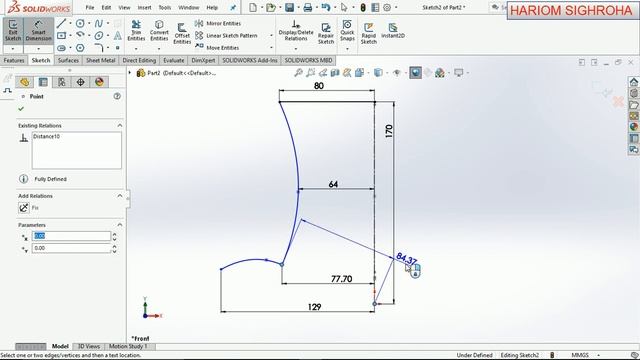Image resolution: width=640 pixels, height=360 pixels.
Task: Click the Rebuild traffic light icon
Action: pyautogui.click(x=363, y=7)
